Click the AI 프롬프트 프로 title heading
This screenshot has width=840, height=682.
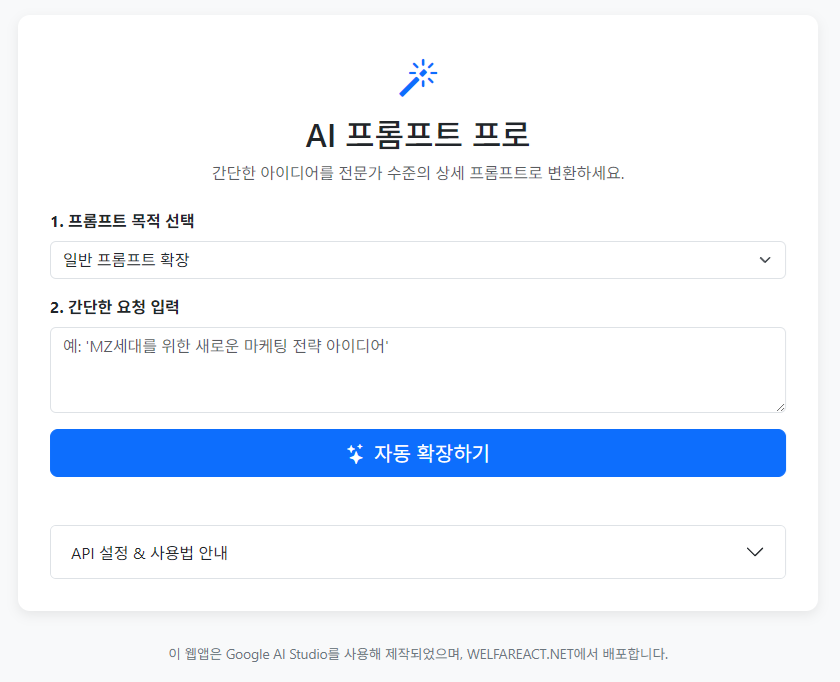[419, 131]
